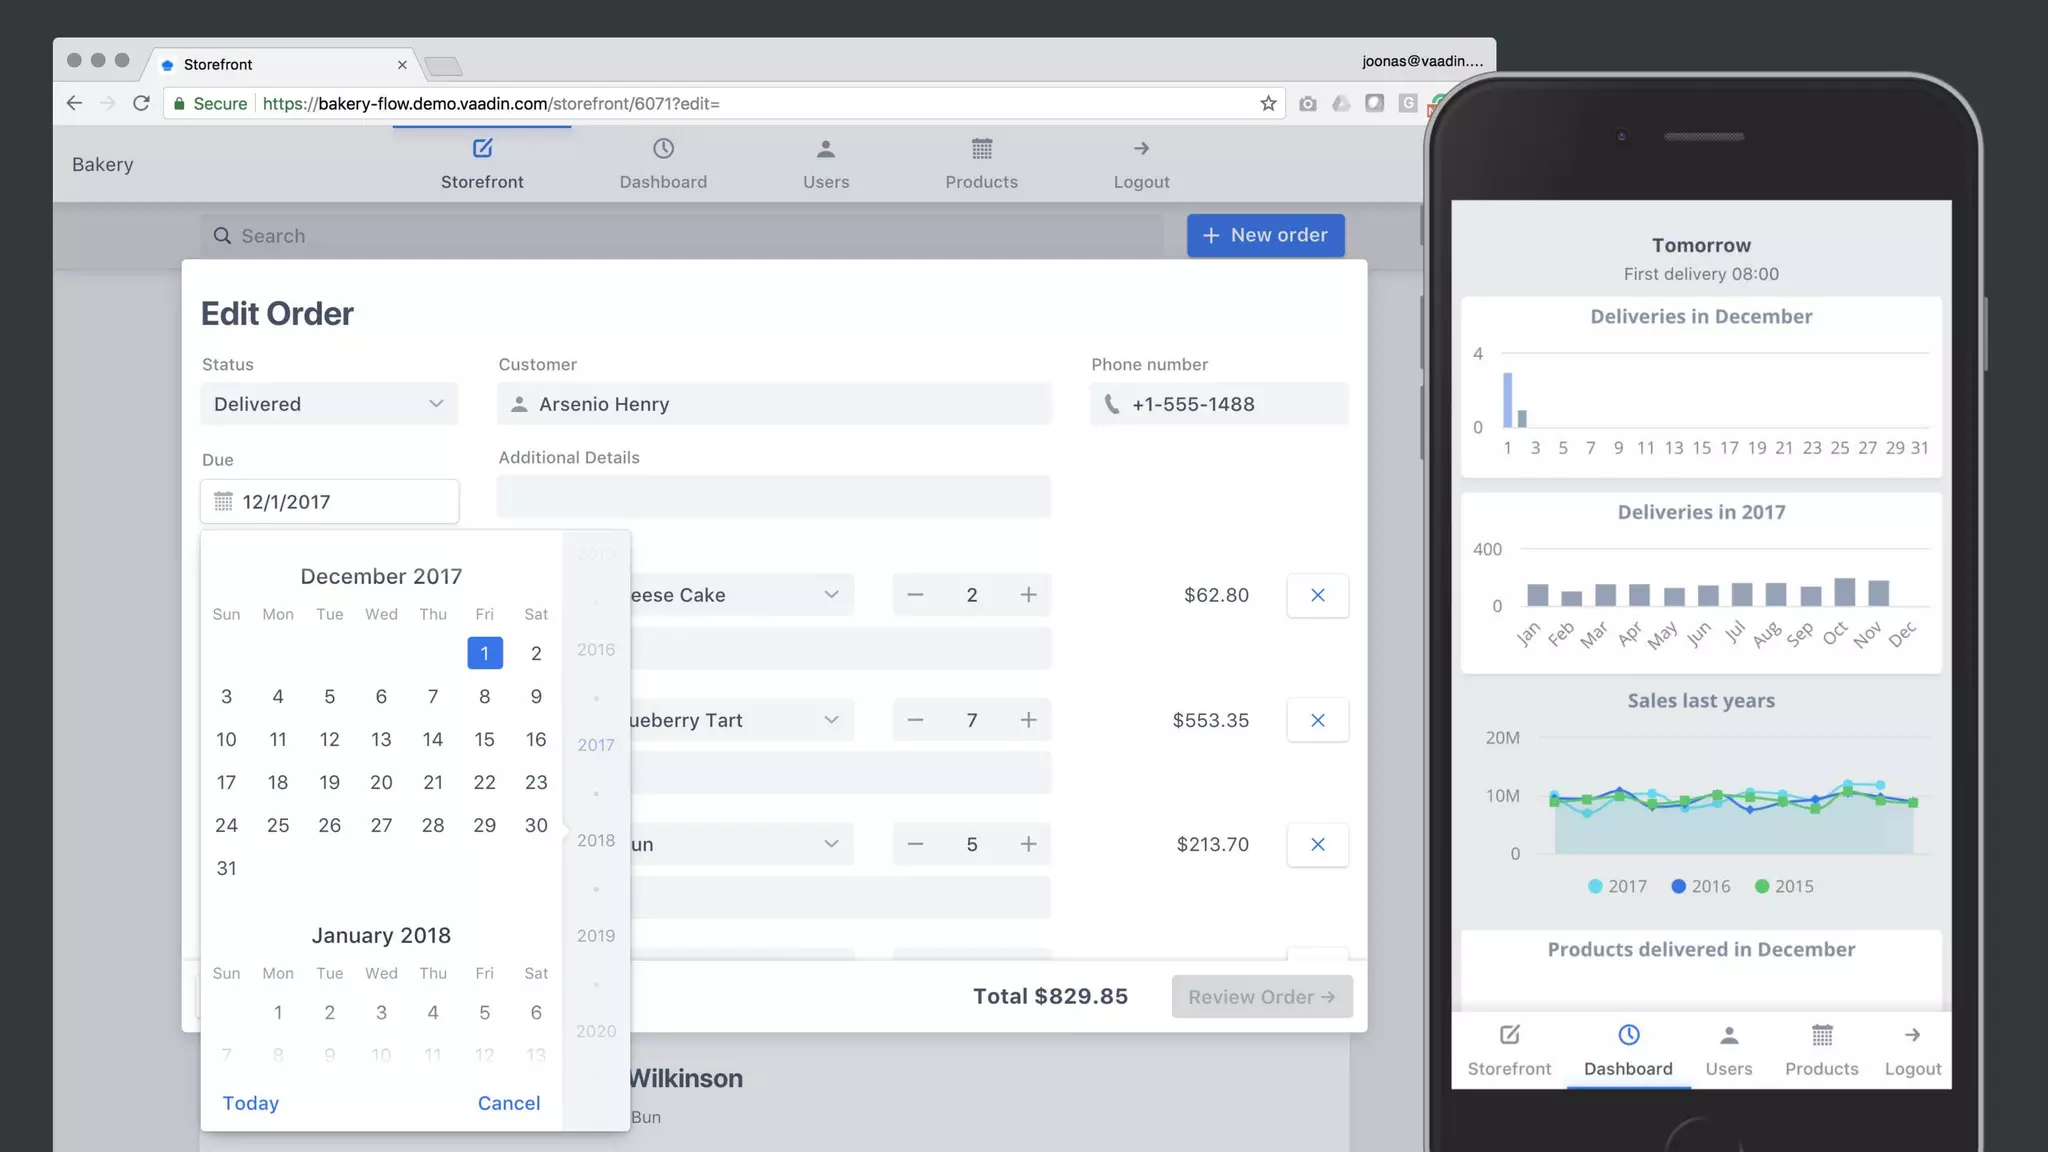Click the Users person icon
Screen dimensions: 2048x1152
825,149
